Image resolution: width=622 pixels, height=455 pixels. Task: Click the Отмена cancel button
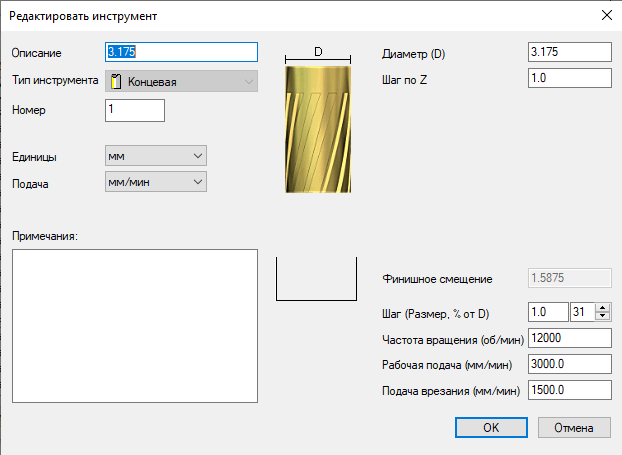[574, 428]
